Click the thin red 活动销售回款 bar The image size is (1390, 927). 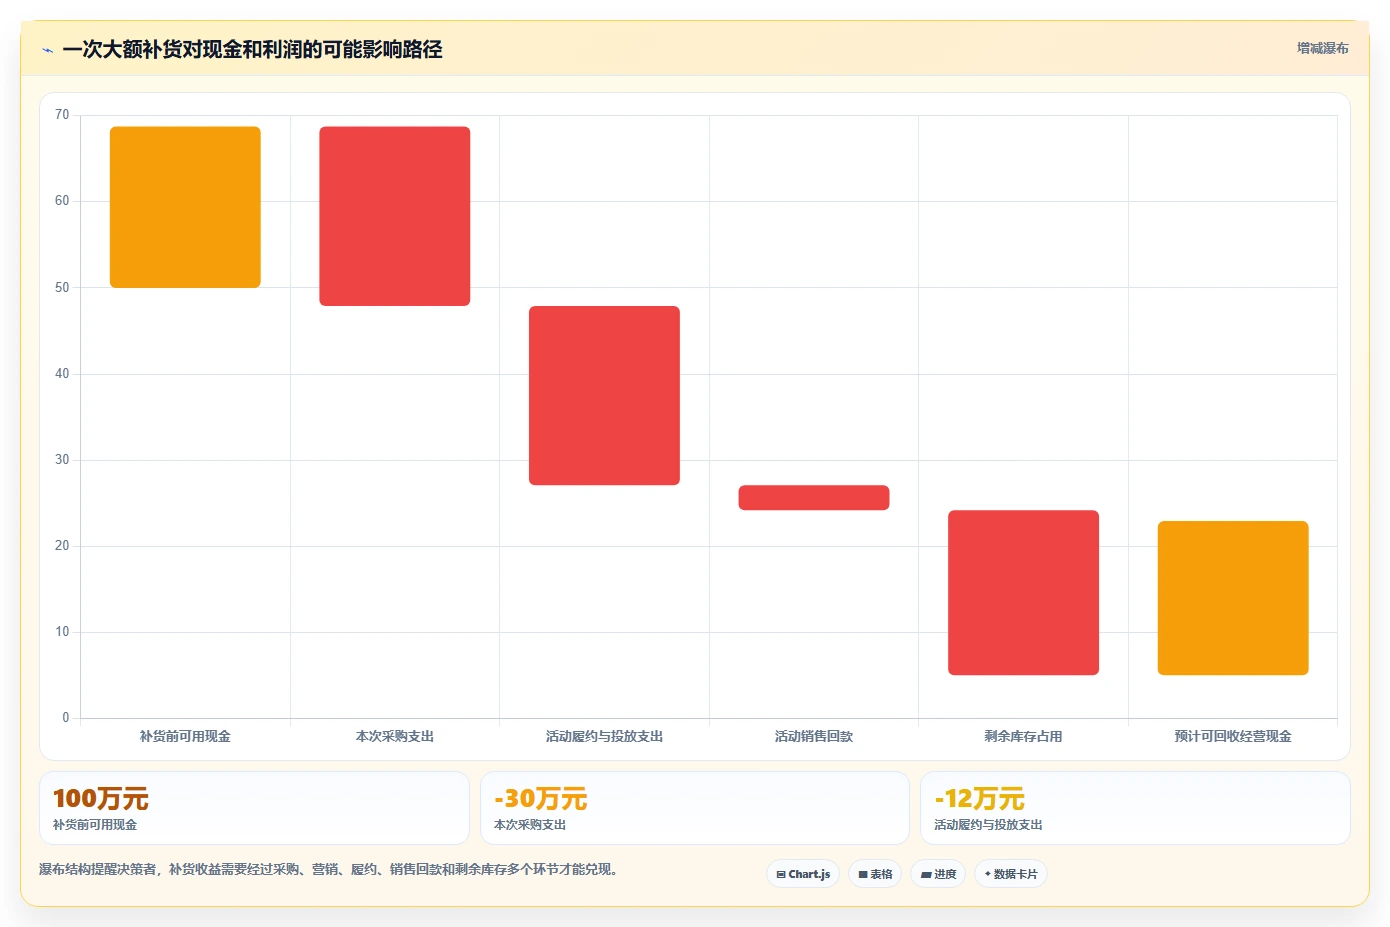[x=814, y=498]
